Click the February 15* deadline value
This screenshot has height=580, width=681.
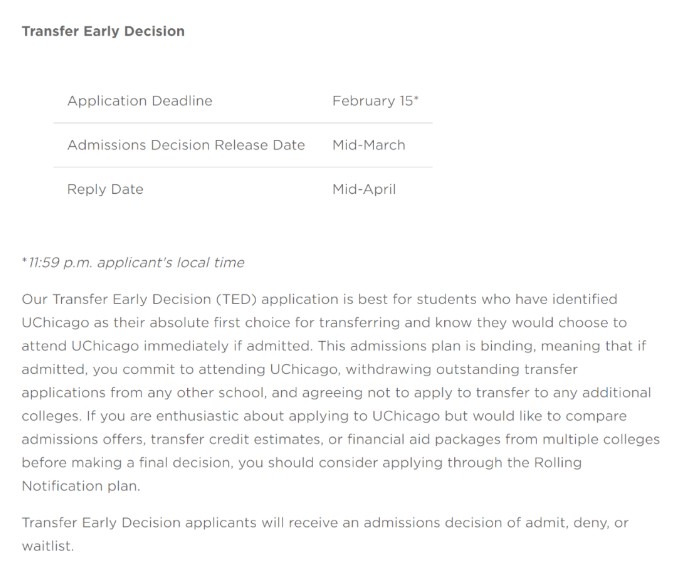click(x=375, y=101)
